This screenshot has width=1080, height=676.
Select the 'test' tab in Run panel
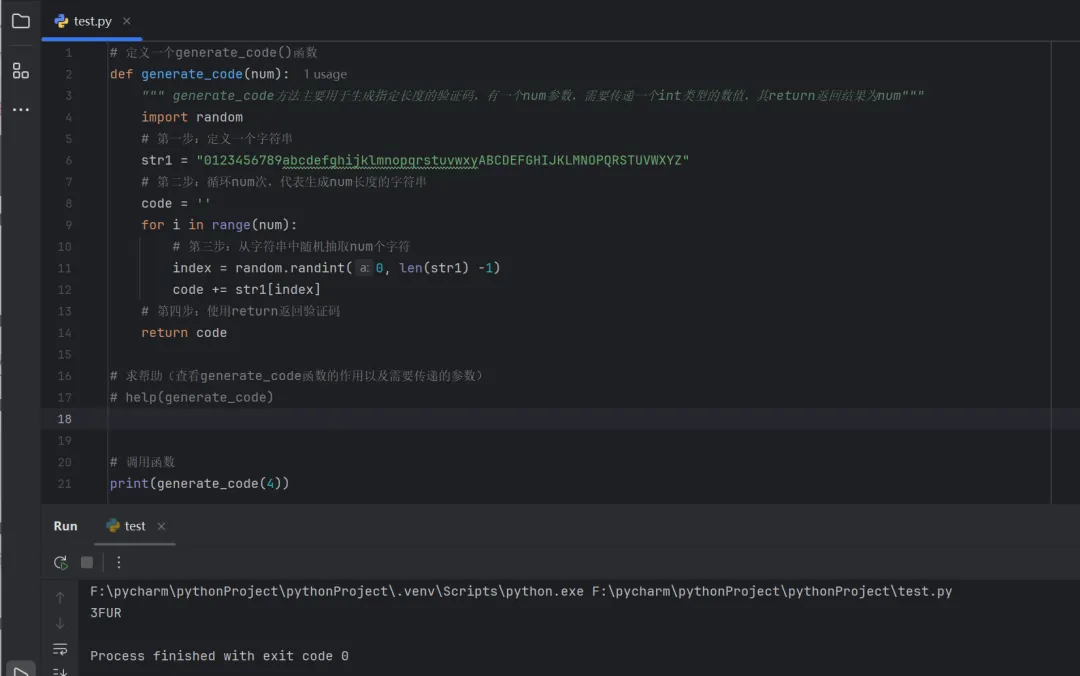(x=135, y=526)
